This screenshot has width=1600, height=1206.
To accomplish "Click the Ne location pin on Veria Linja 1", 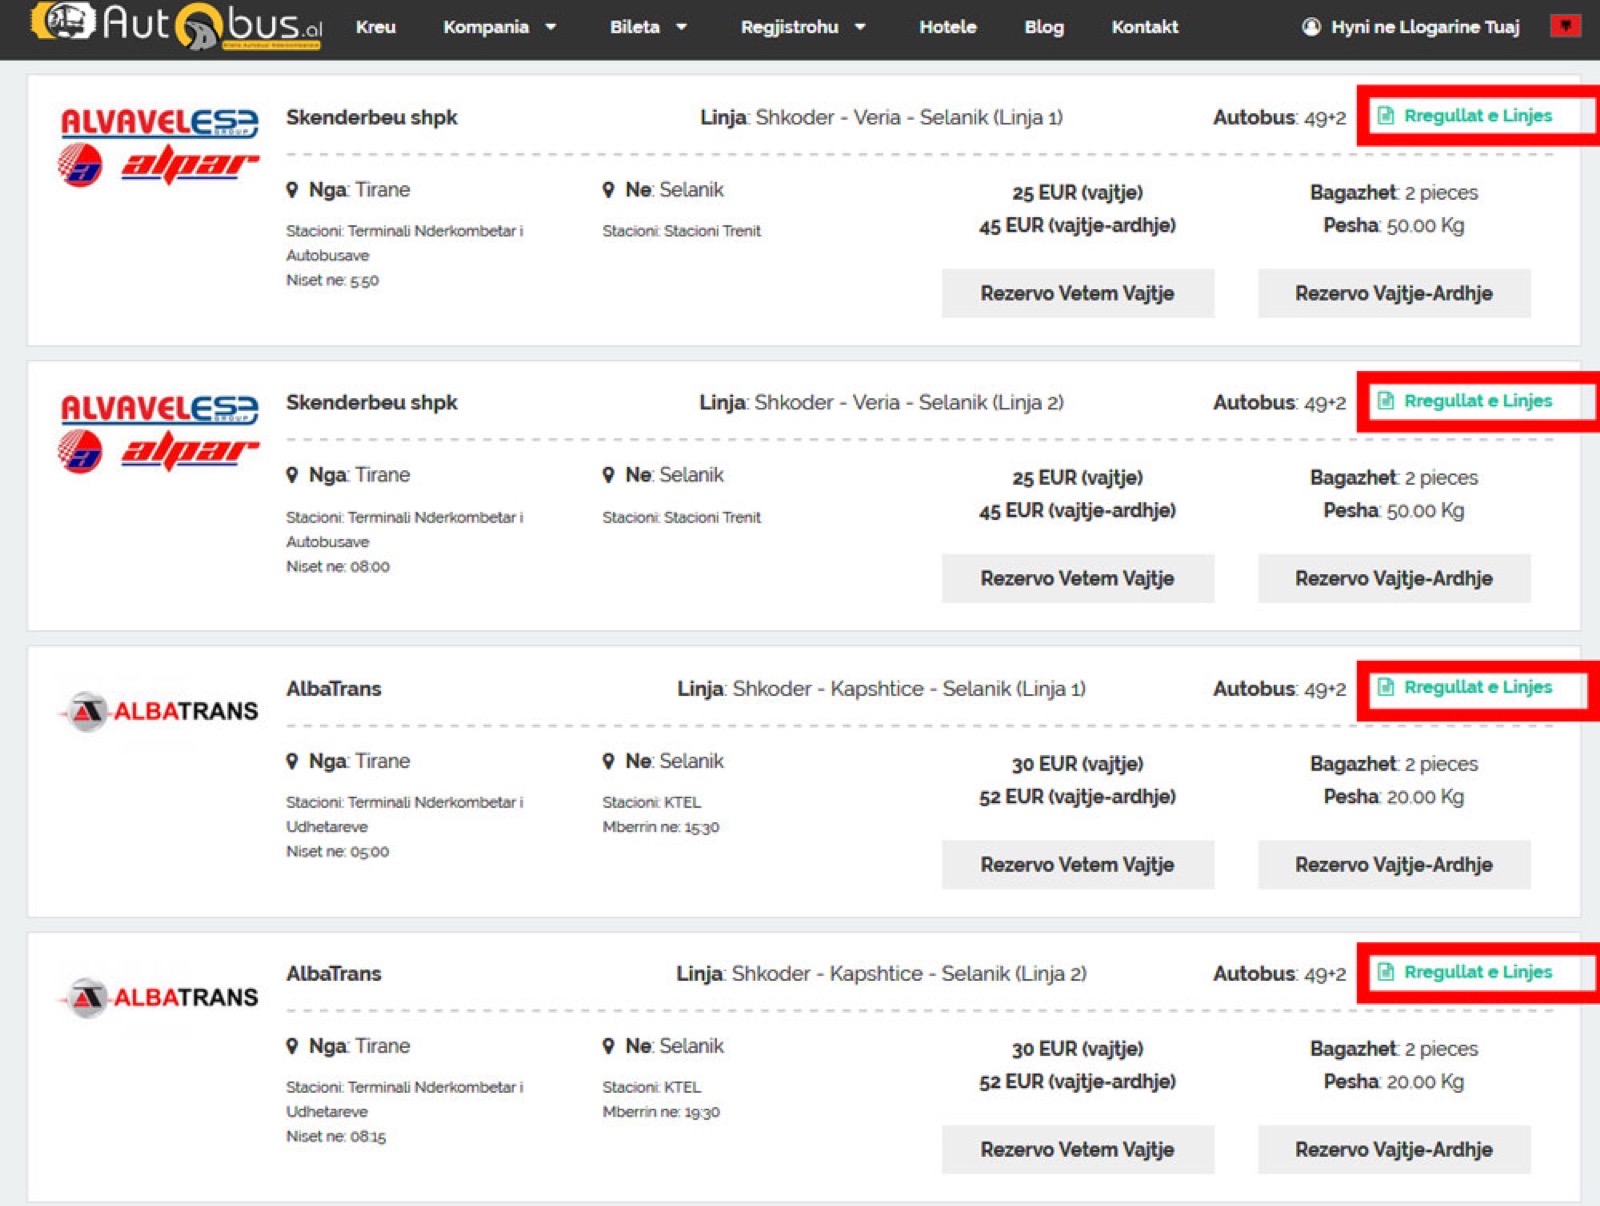I will [x=608, y=190].
